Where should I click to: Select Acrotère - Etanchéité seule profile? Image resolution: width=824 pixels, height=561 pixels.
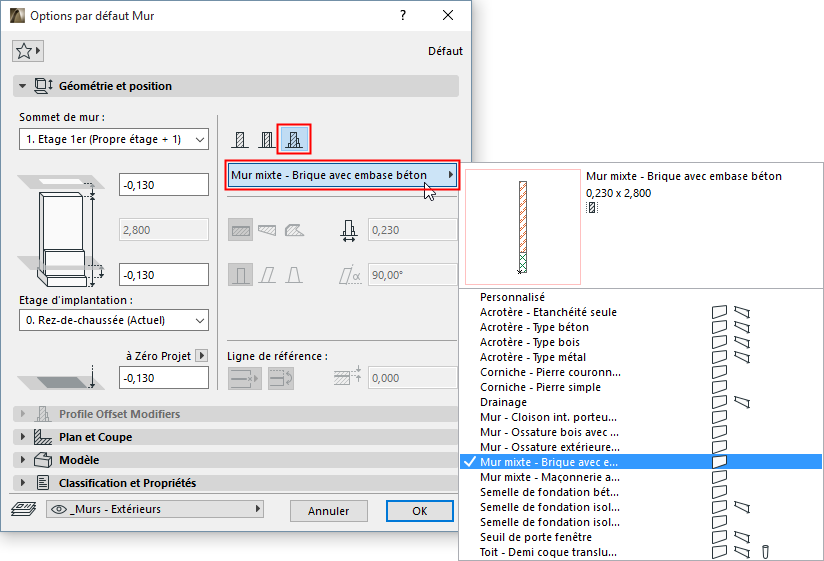pos(641,312)
